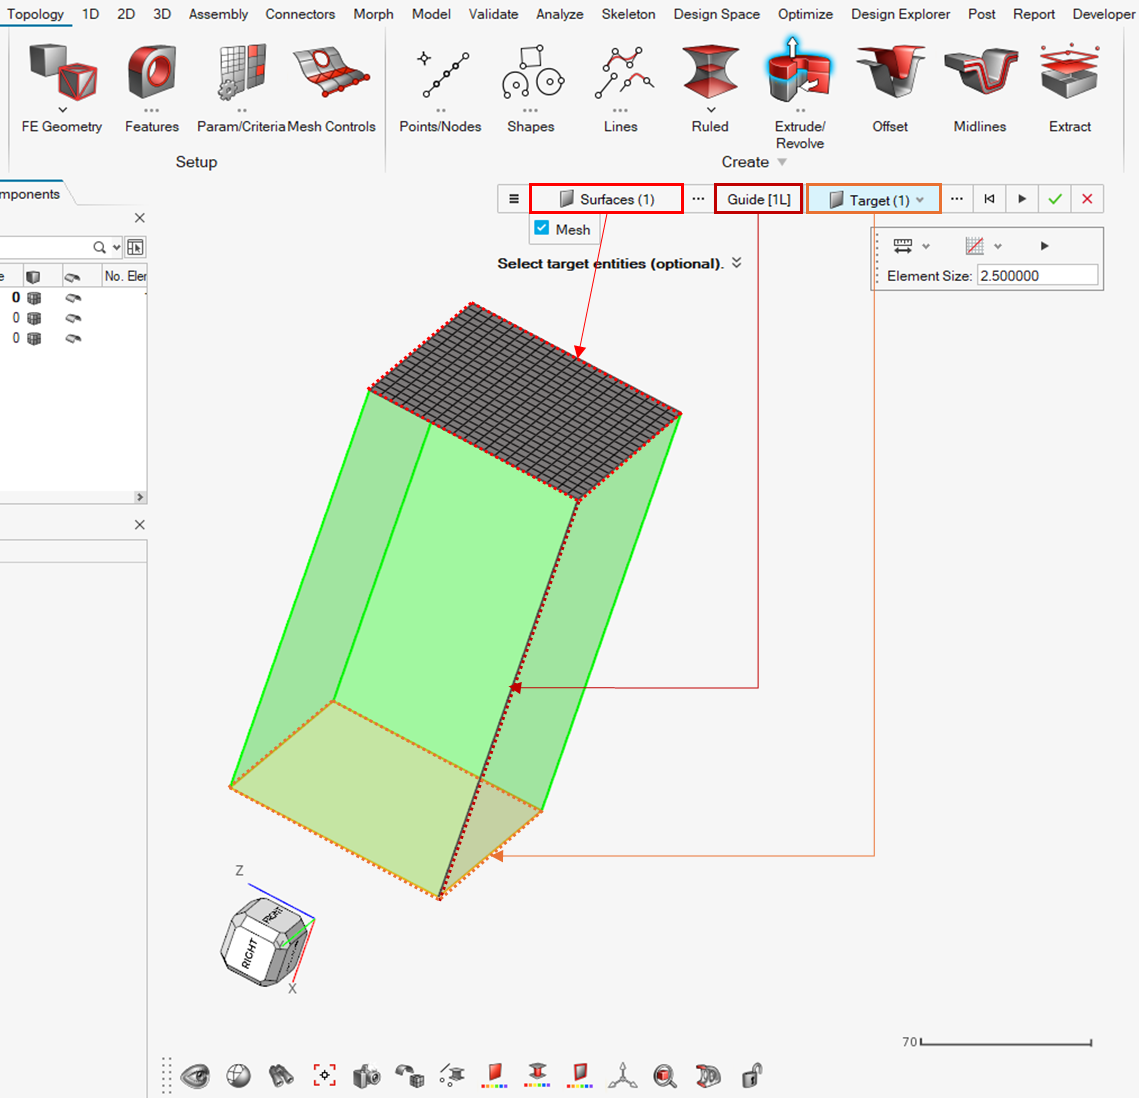Open the browser search dropdown arrow
1139x1098 pixels.
click(x=116, y=248)
